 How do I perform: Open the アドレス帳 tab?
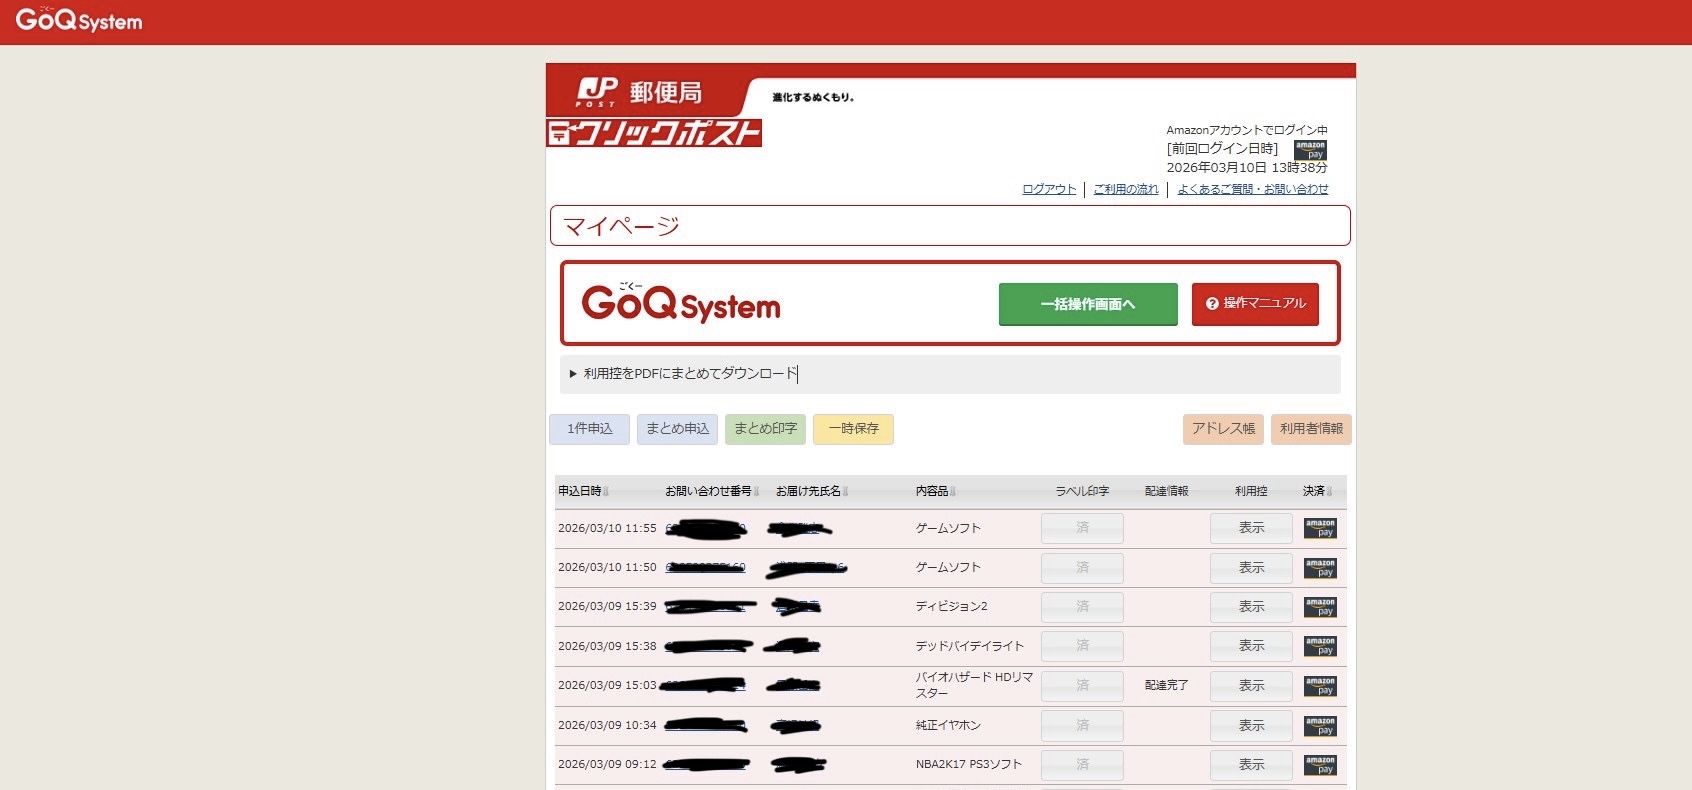[x=1223, y=429]
